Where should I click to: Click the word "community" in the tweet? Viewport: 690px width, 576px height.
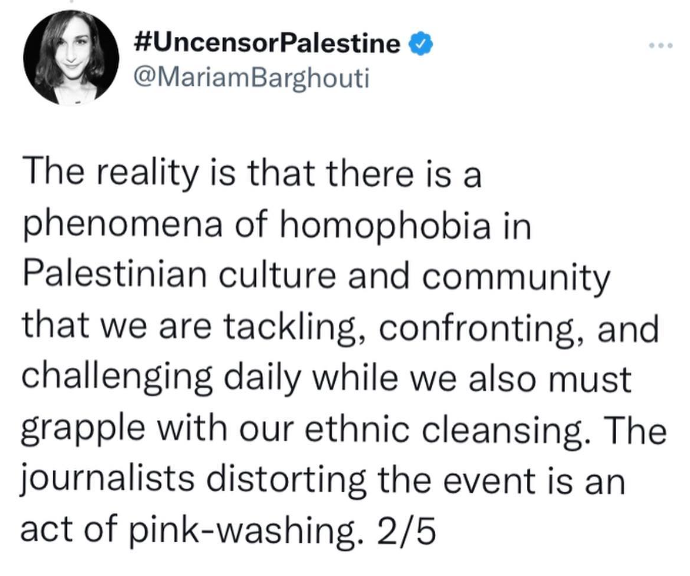click(516, 278)
